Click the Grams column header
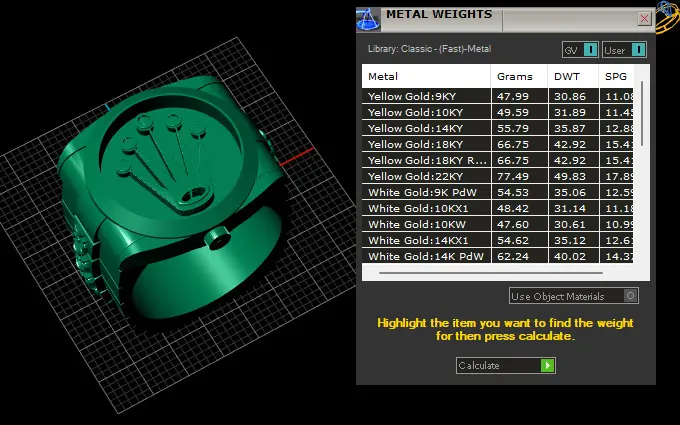Screen dimensions: 680x425 click(519, 77)
